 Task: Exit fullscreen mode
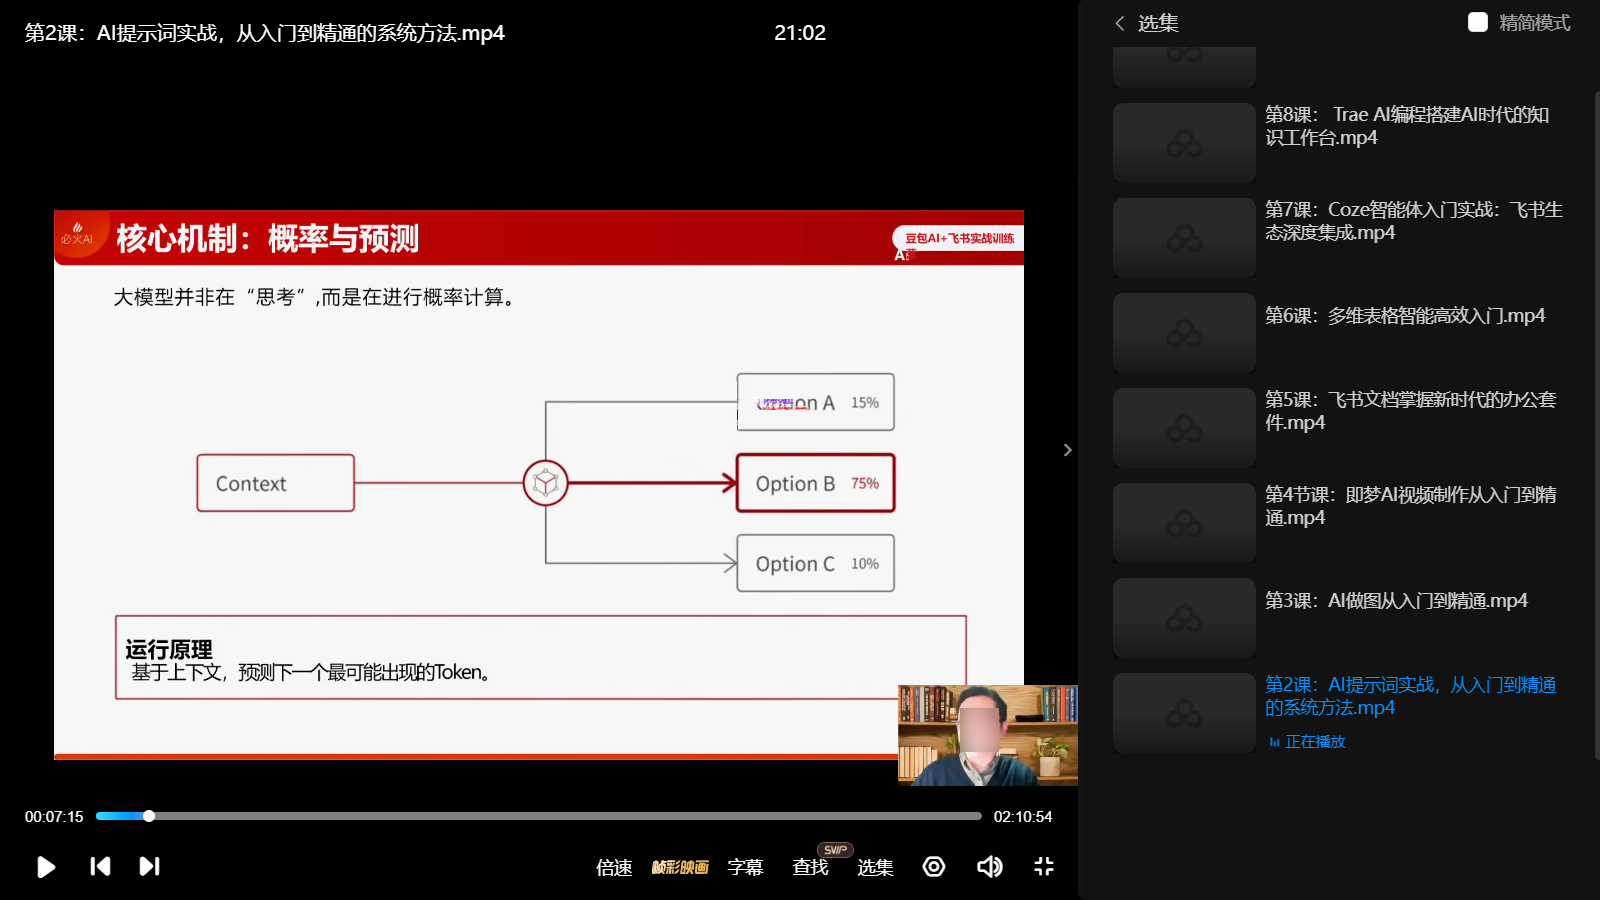point(1043,866)
